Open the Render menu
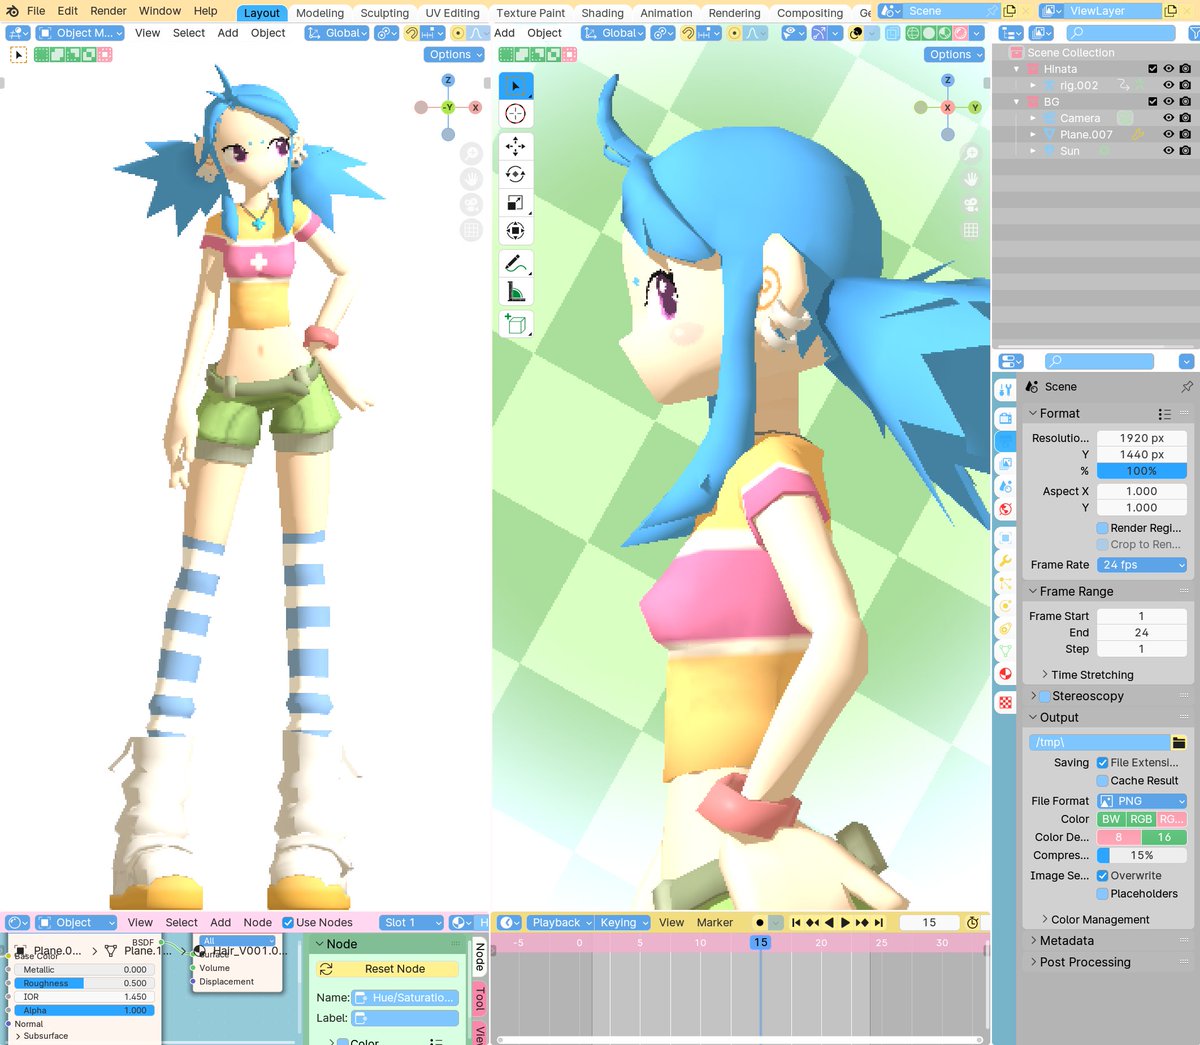The image size is (1200, 1045). [108, 11]
